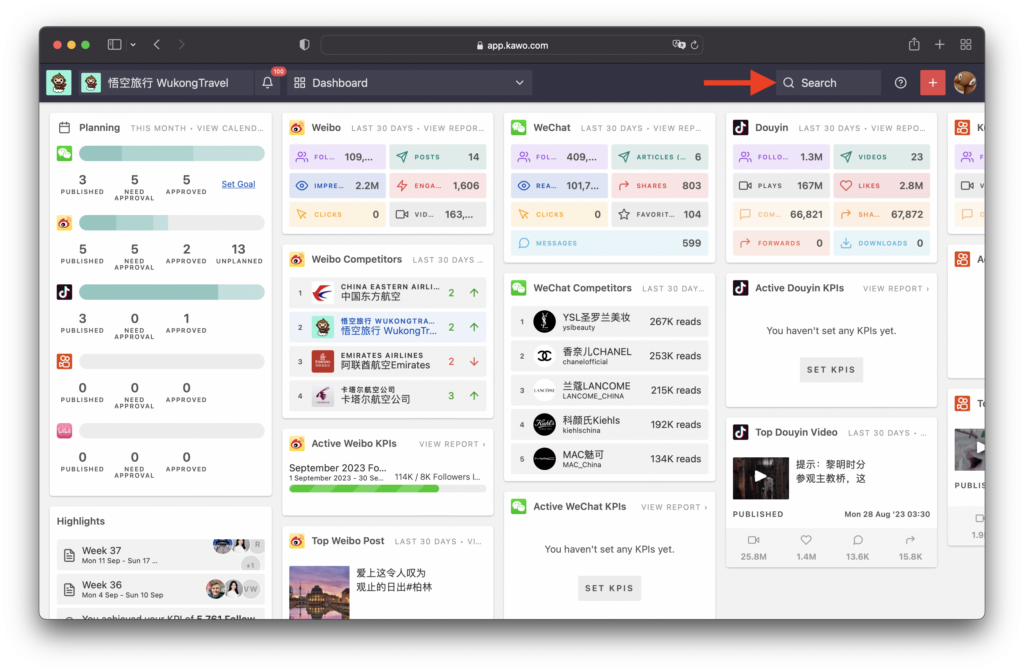This screenshot has height=671, width=1024.
Task: Click the WeChat Messages 599 metric
Action: pos(609,243)
